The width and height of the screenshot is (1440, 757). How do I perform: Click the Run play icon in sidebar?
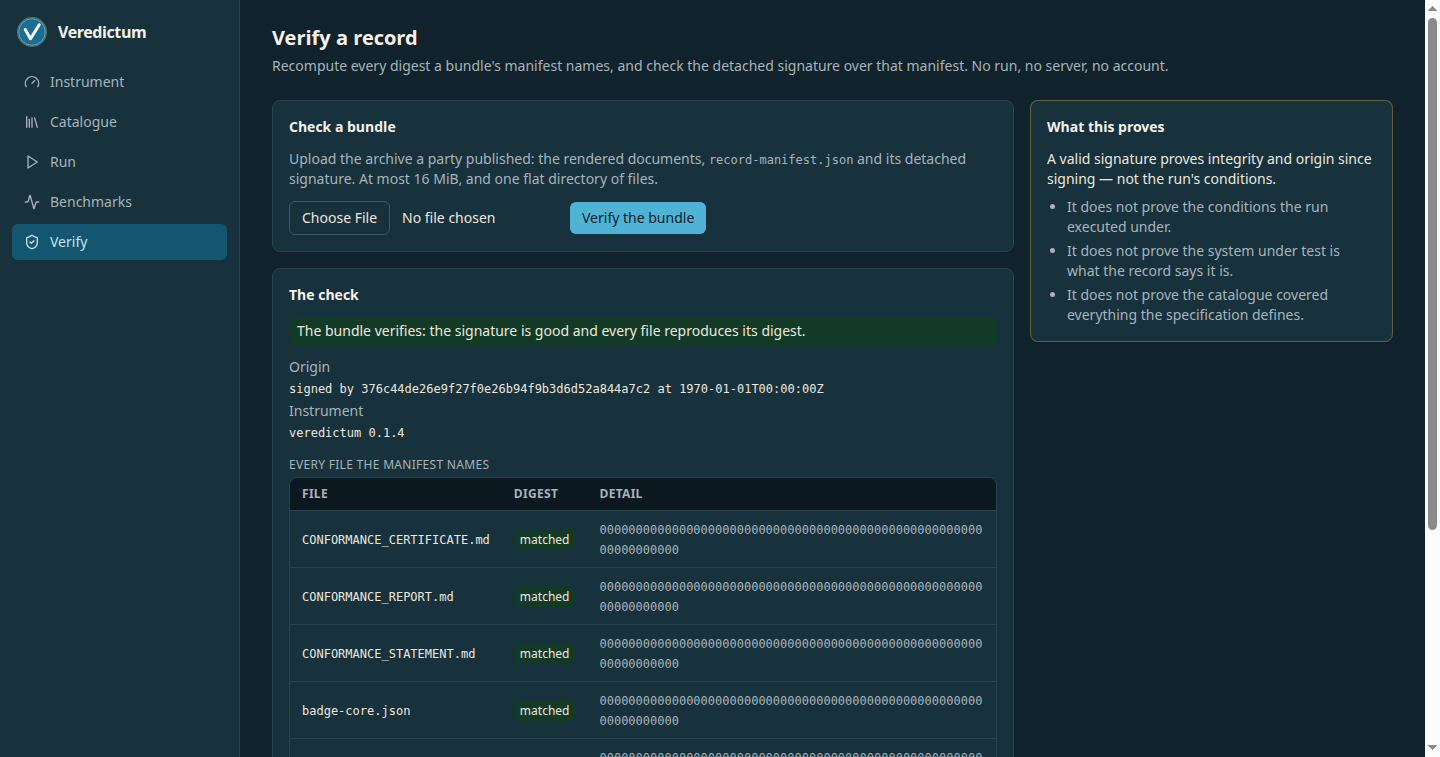(32, 162)
